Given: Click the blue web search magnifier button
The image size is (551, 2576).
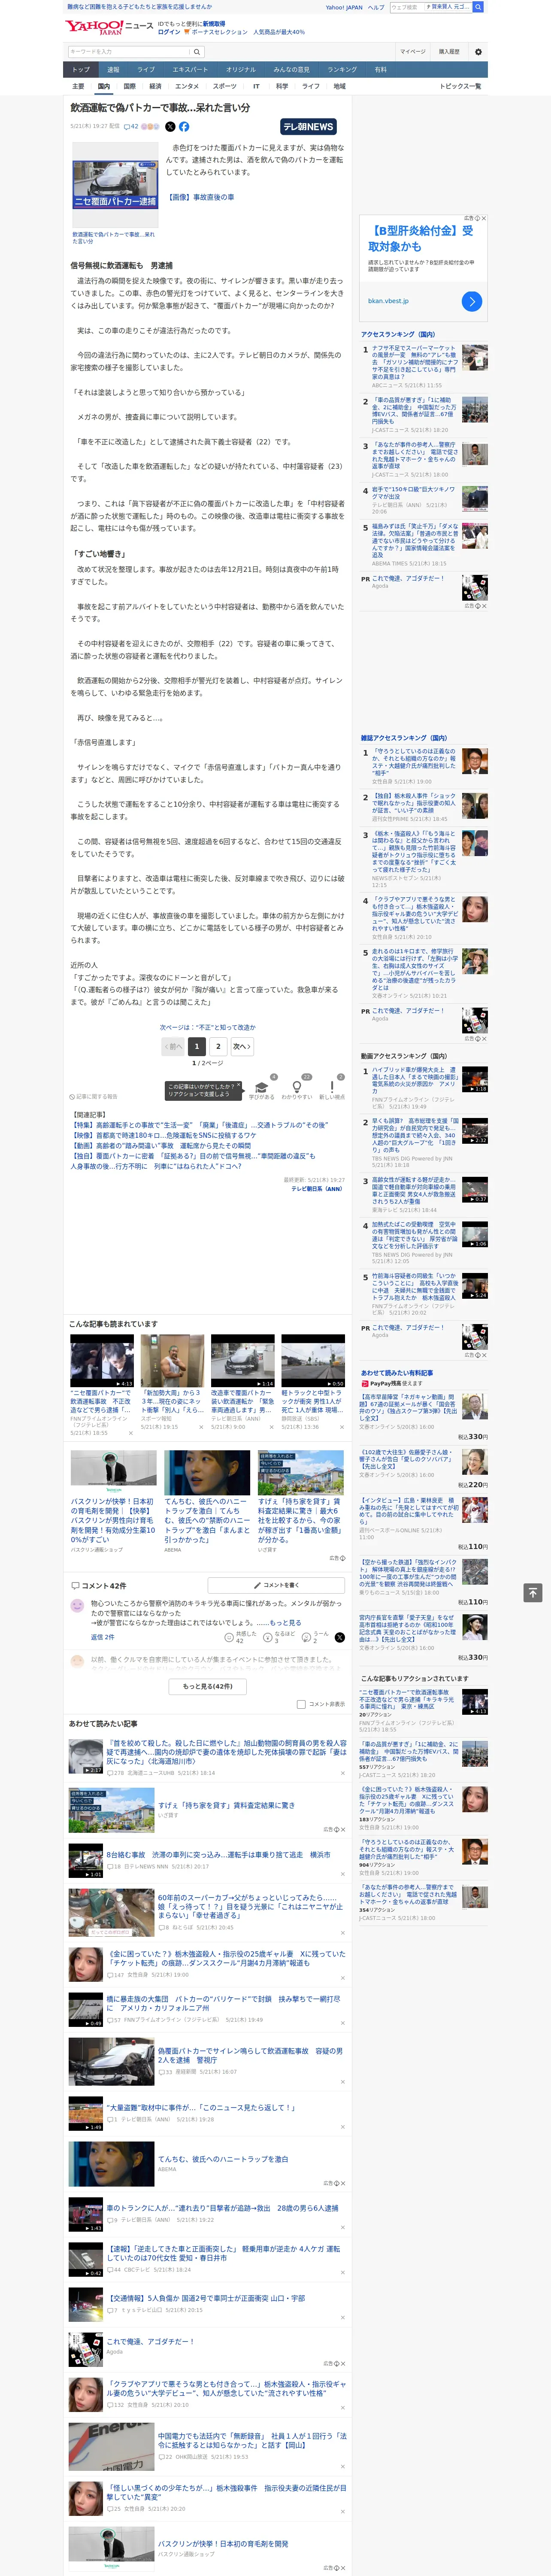Looking at the screenshot, I should [x=478, y=7].
